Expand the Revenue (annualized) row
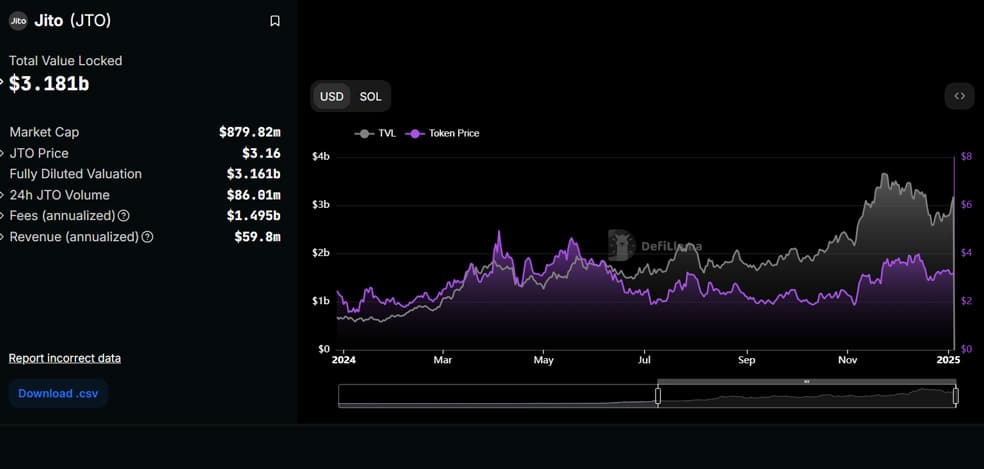Image resolution: width=984 pixels, height=469 pixels. (2, 237)
